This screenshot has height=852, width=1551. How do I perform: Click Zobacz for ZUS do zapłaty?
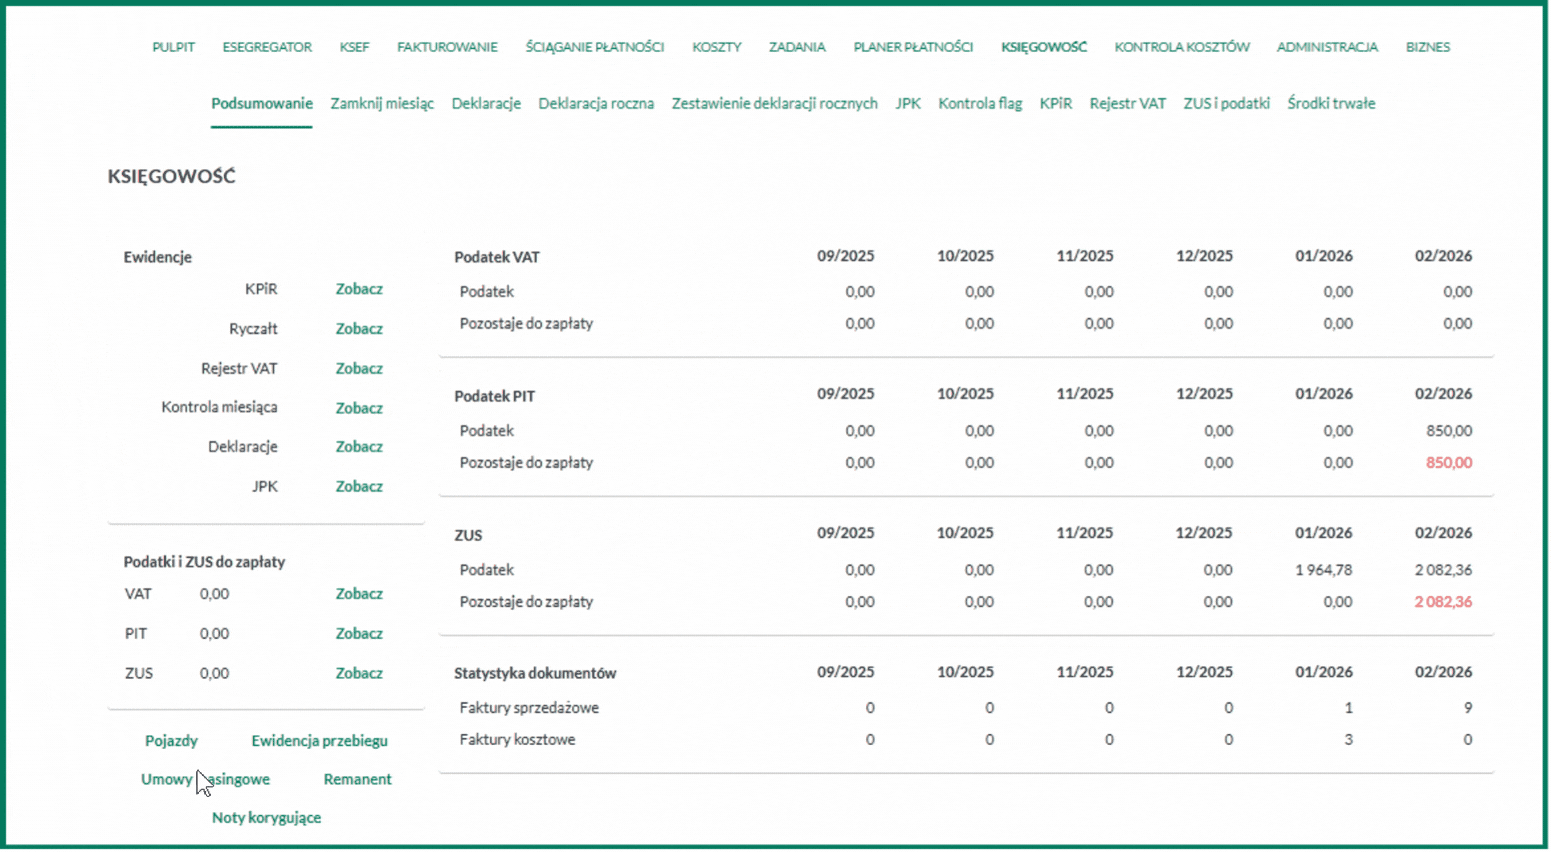359,674
